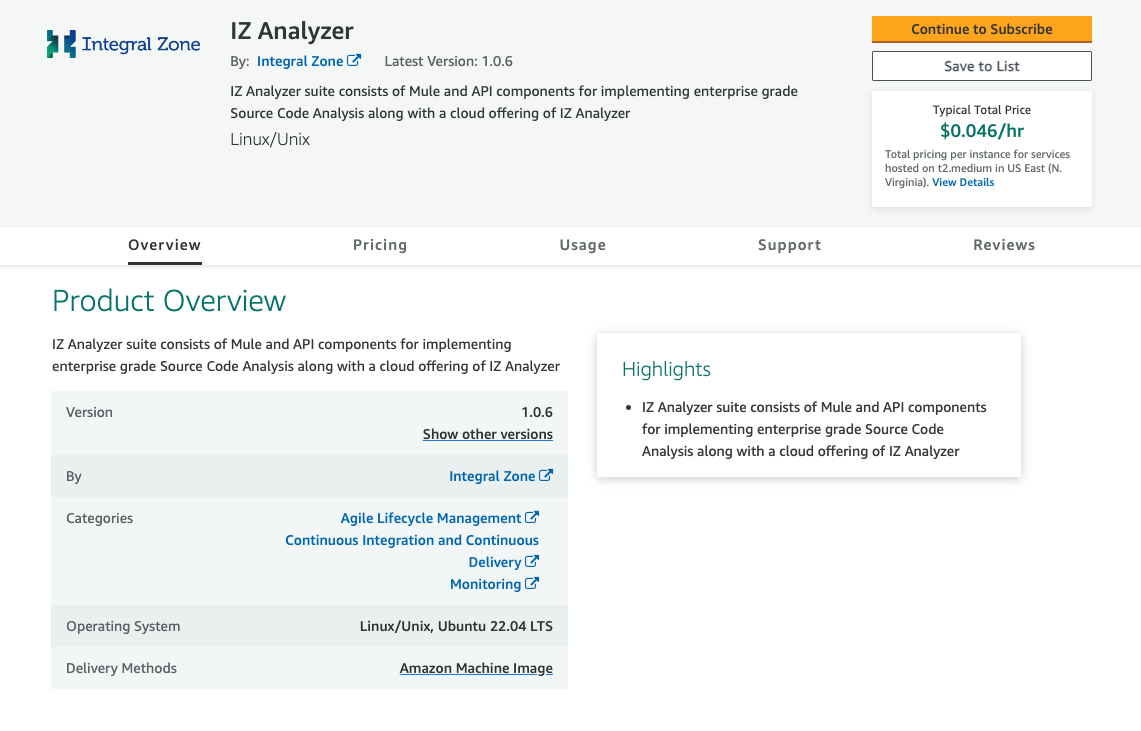Click Continue to Subscribe button
The image size is (1141, 731).
982,29
